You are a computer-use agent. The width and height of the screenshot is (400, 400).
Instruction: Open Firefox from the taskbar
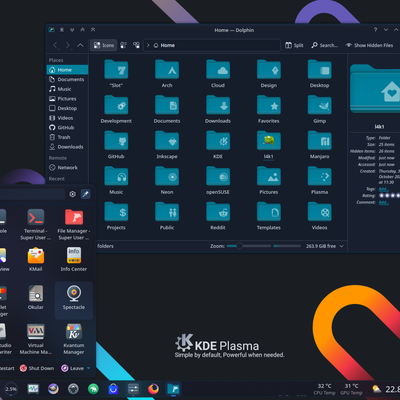pyautogui.click(x=153, y=389)
